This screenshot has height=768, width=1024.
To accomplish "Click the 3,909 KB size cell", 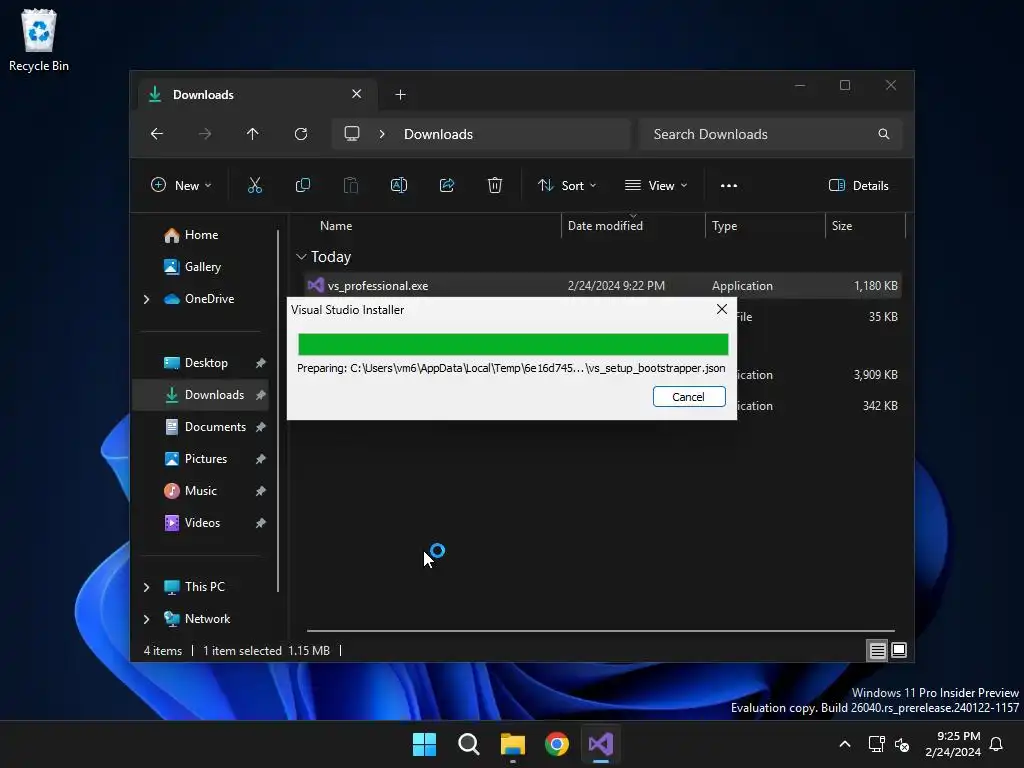I will [876, 375].
